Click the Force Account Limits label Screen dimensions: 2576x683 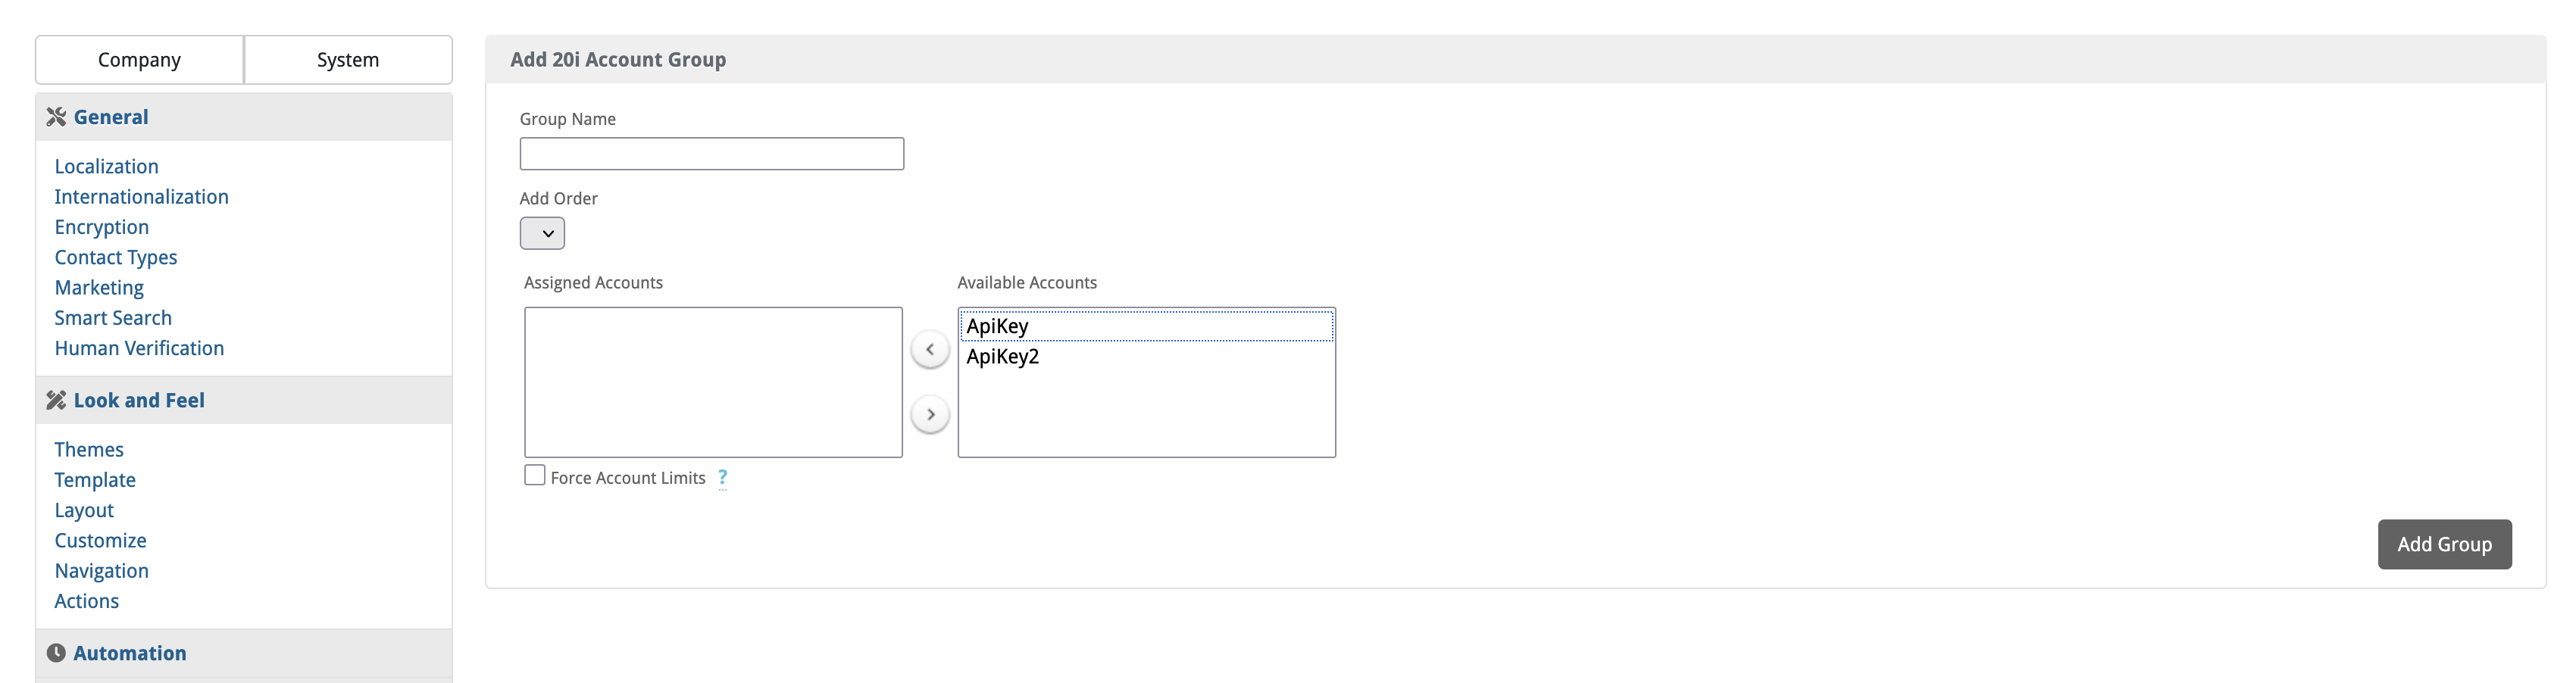click(628, 478)
